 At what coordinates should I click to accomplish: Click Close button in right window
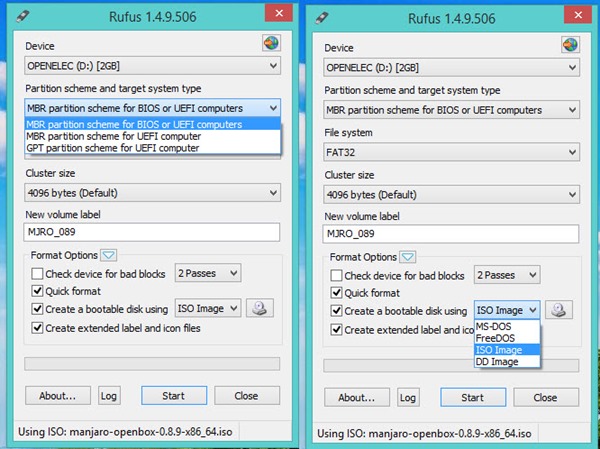tap(546, 397)
